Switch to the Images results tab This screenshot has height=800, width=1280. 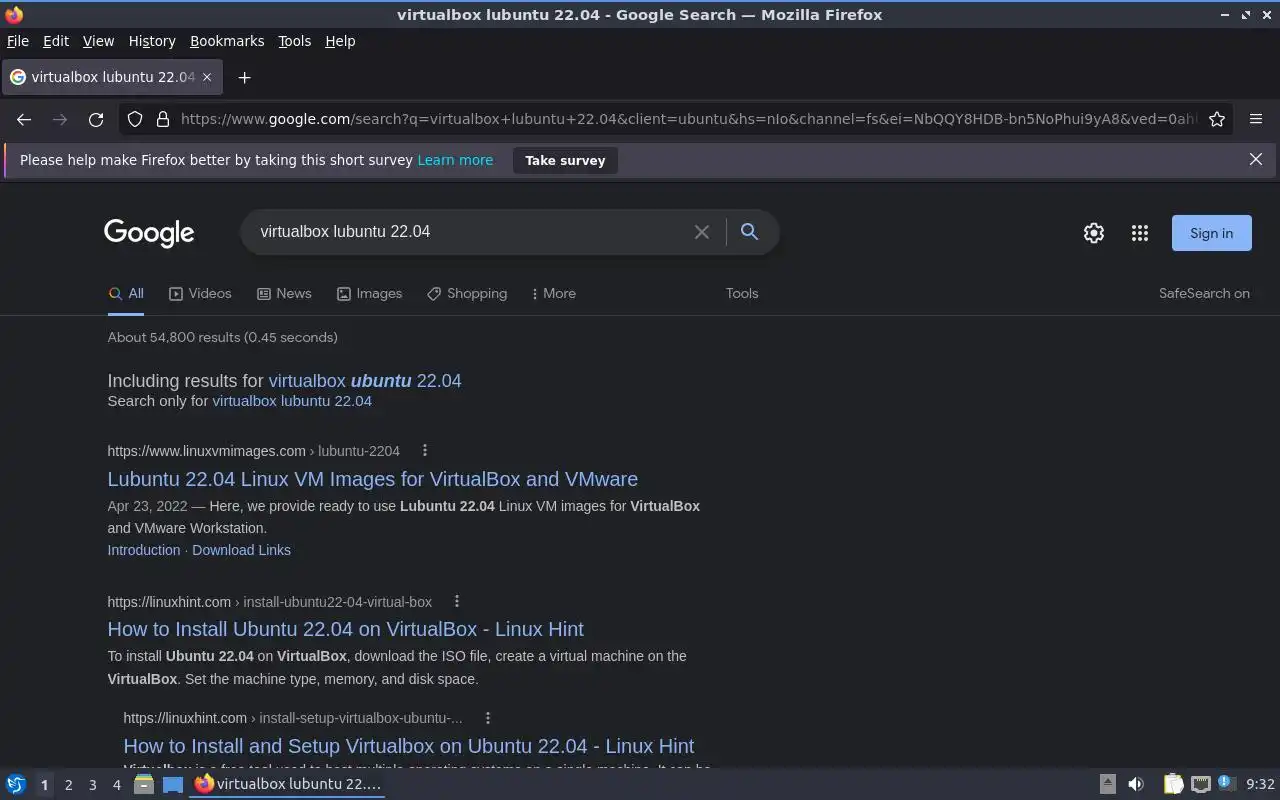tap(369, 294)
